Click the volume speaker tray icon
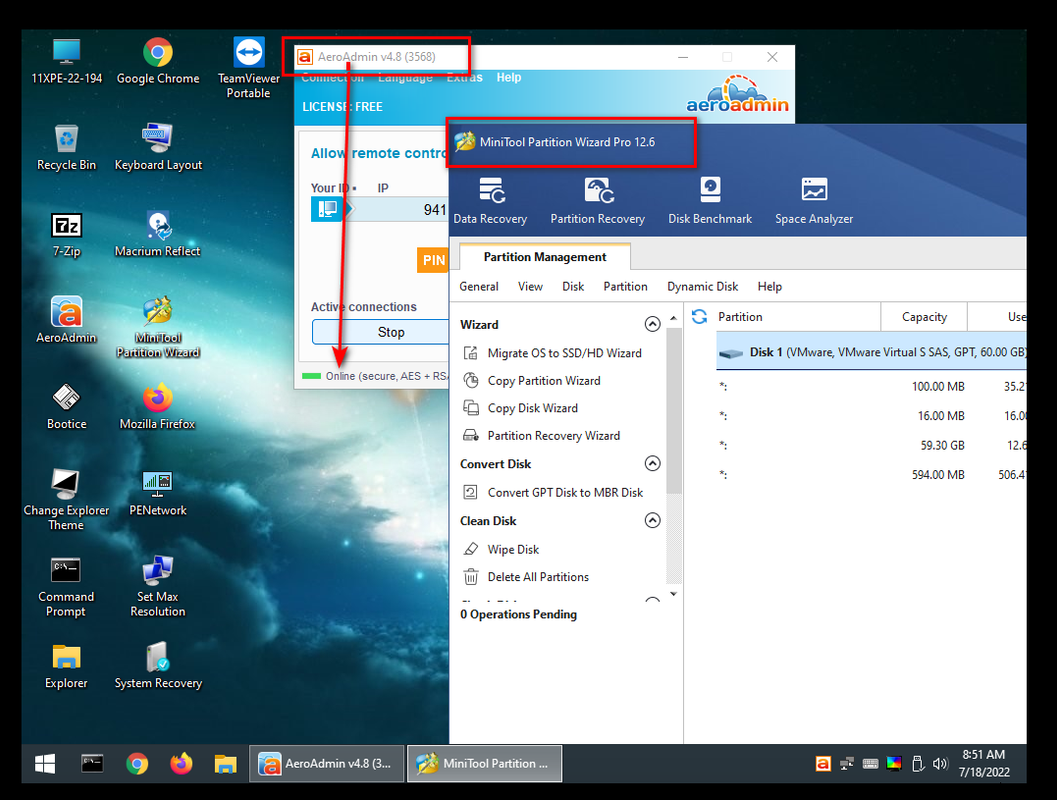This screenshot has width=1057, height=800. 940,764
